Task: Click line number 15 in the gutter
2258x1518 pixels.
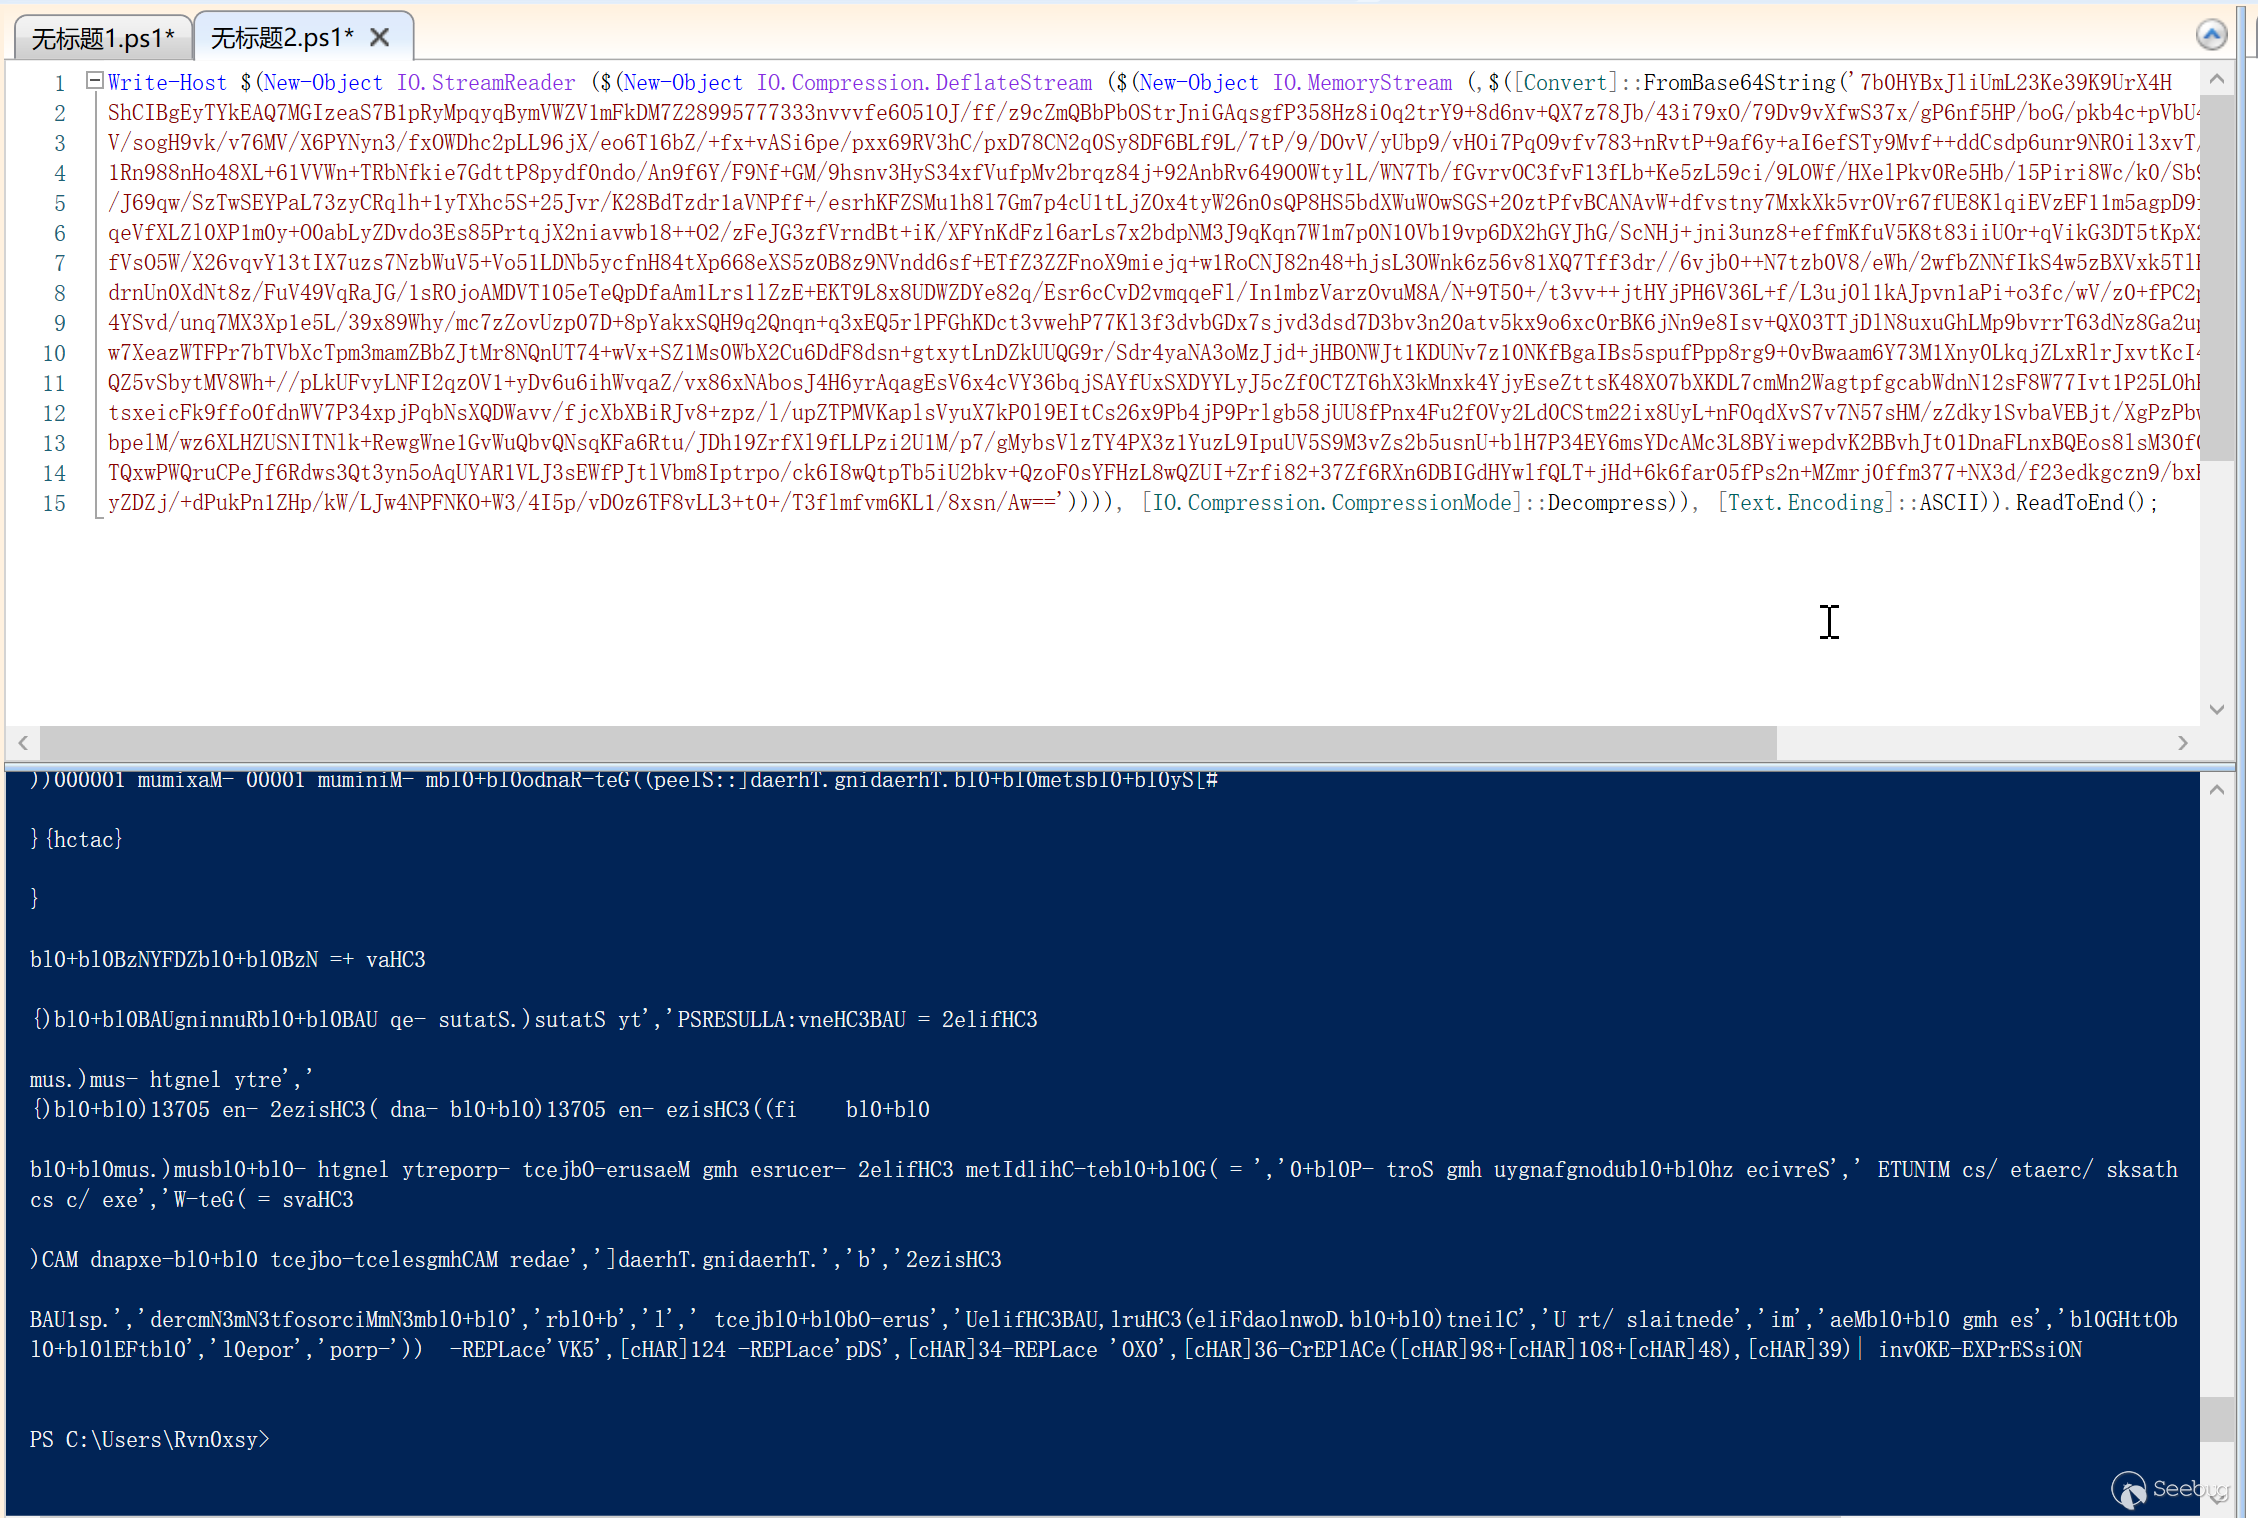Action: click(x=54, y=503)
